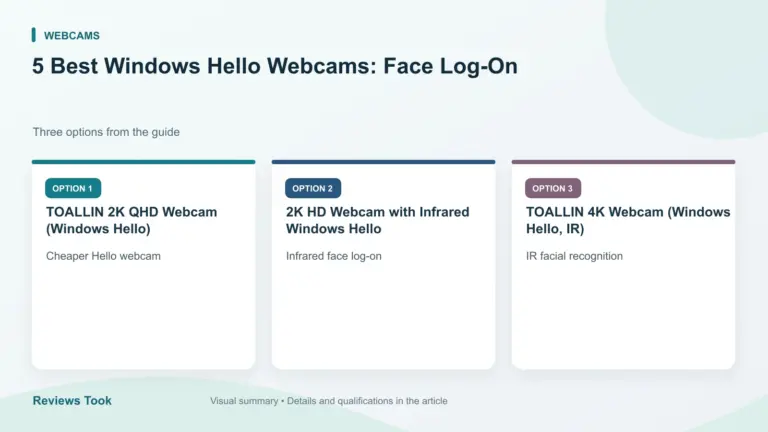
Task: Click the 'Infrared face log-on' description
Action: 334,256
